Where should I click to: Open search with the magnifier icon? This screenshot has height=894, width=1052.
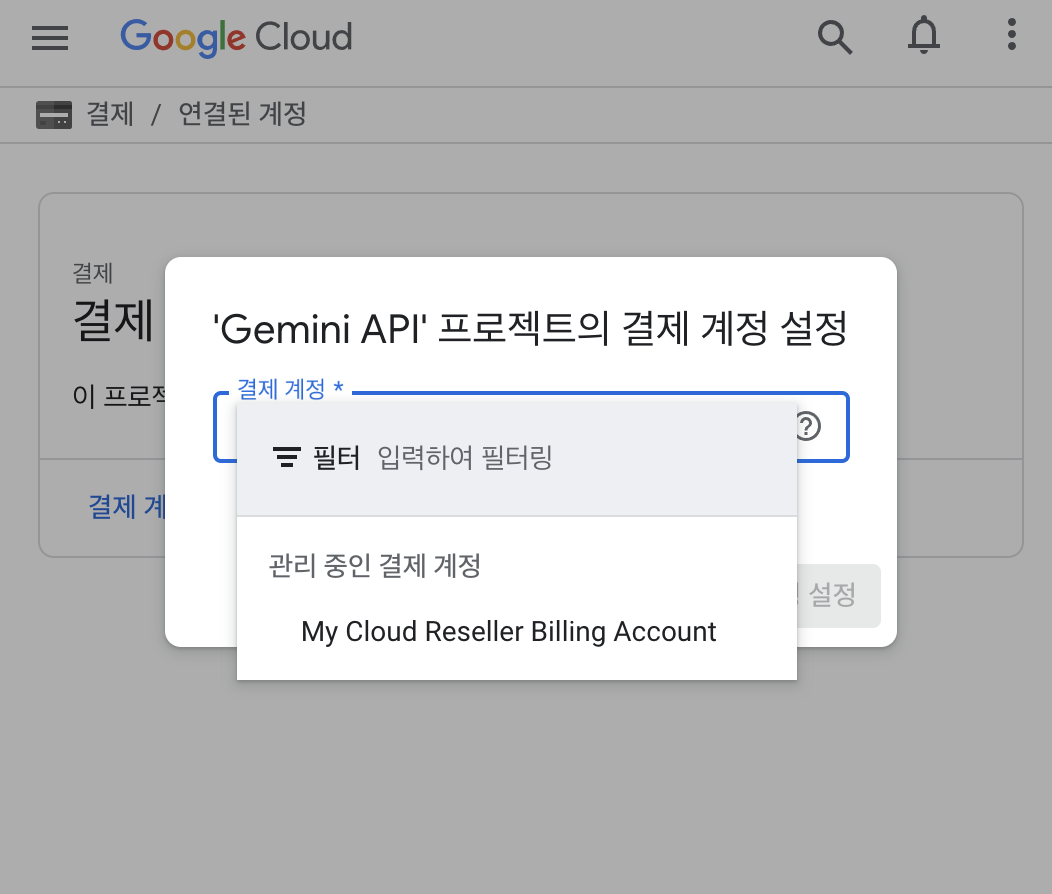click(835, 37)
